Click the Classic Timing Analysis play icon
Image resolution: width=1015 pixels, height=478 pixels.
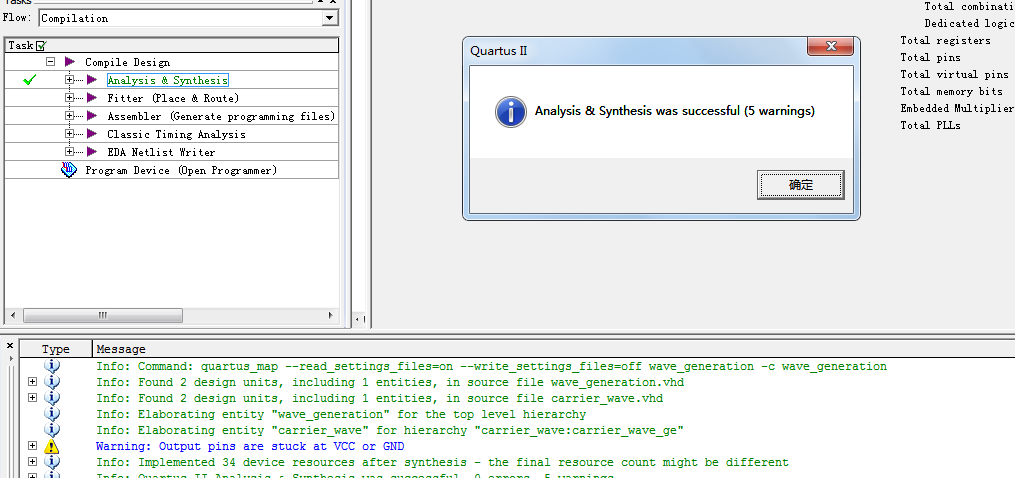[92, 134]
